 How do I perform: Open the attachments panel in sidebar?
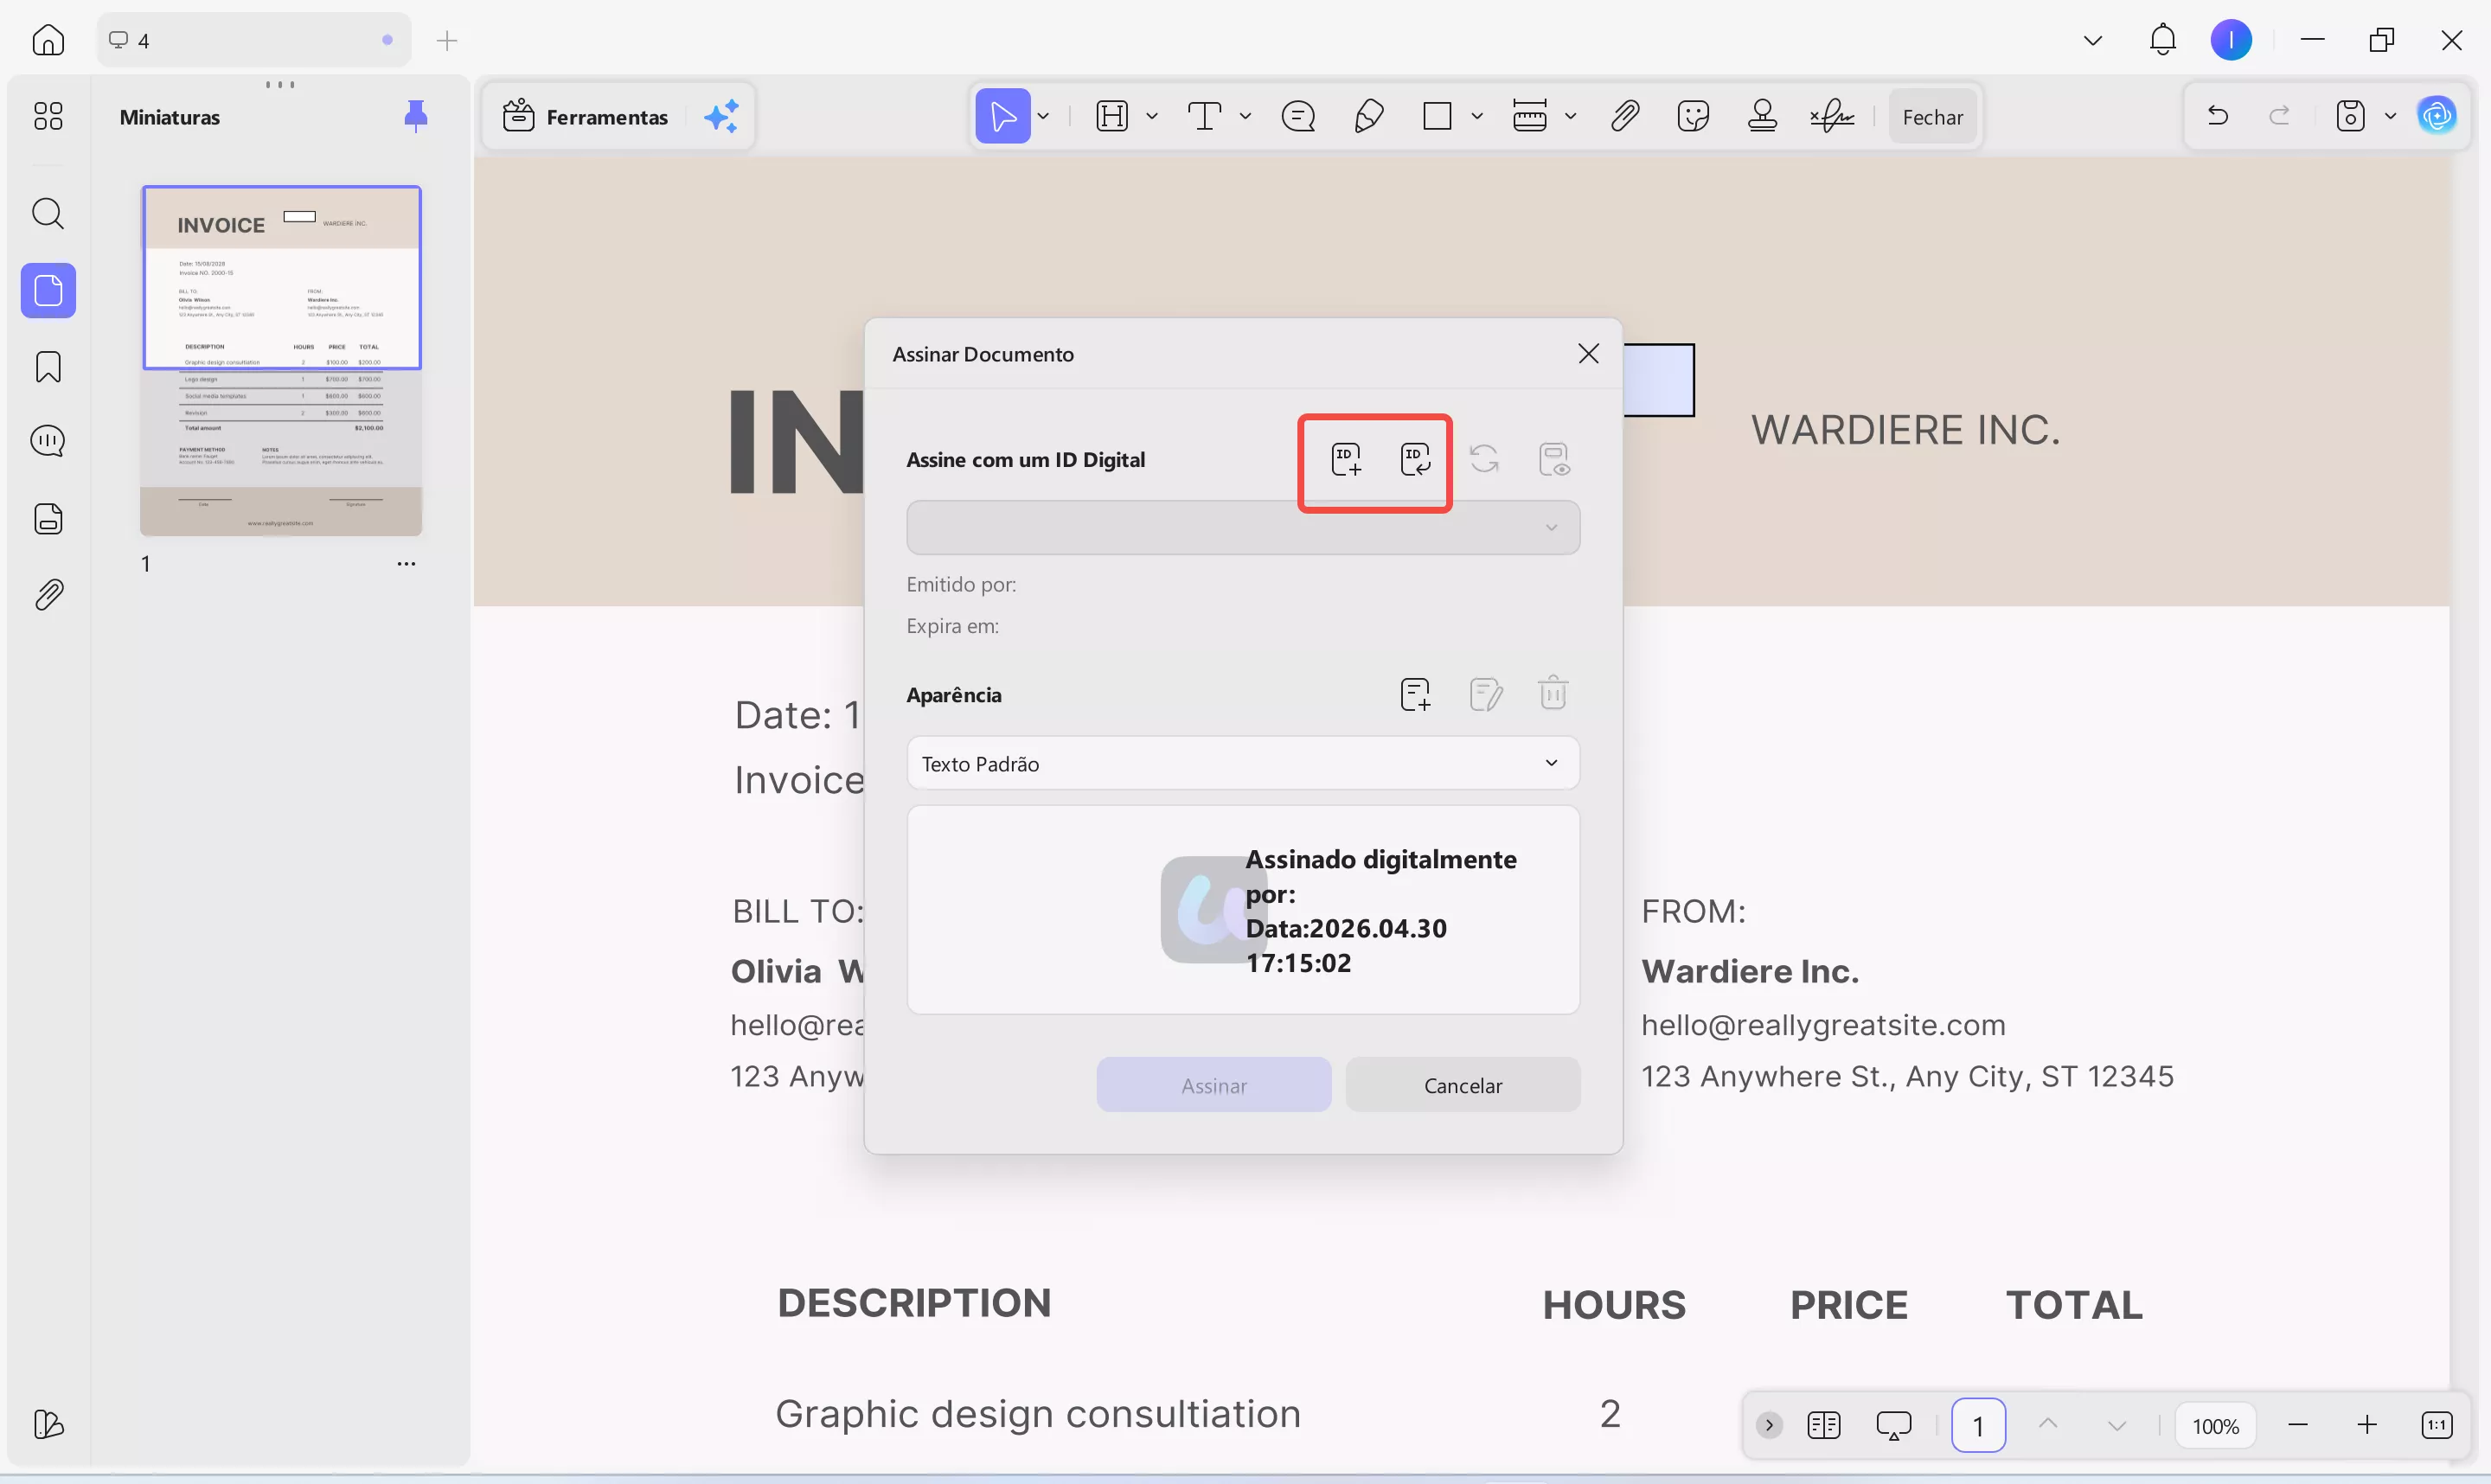click(x=48, y=595)
